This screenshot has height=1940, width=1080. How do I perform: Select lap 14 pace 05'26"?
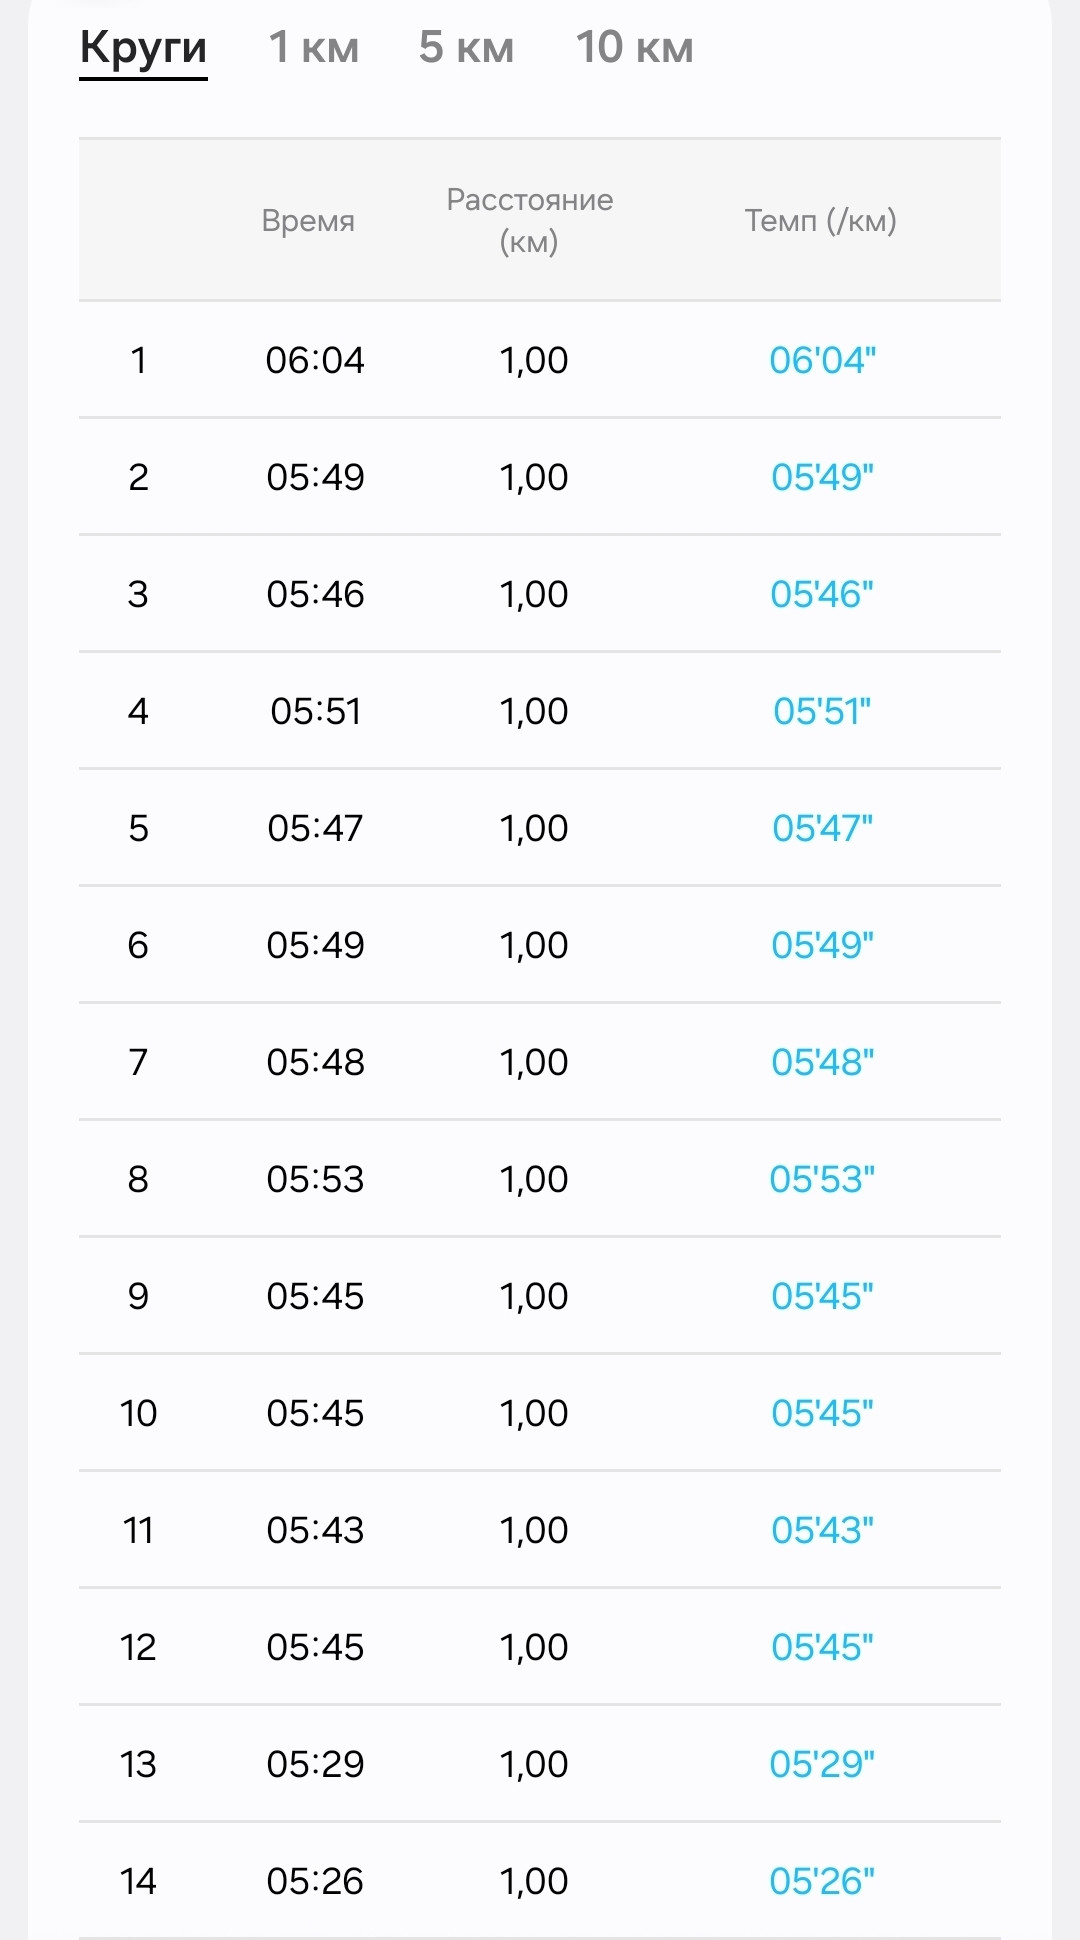click(822, 1881)
